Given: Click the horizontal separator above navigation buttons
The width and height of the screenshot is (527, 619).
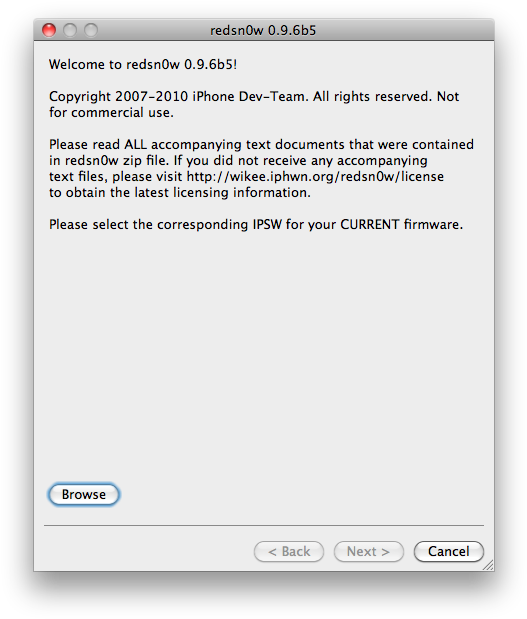Looking at the screenshot, I should point(264,525).
